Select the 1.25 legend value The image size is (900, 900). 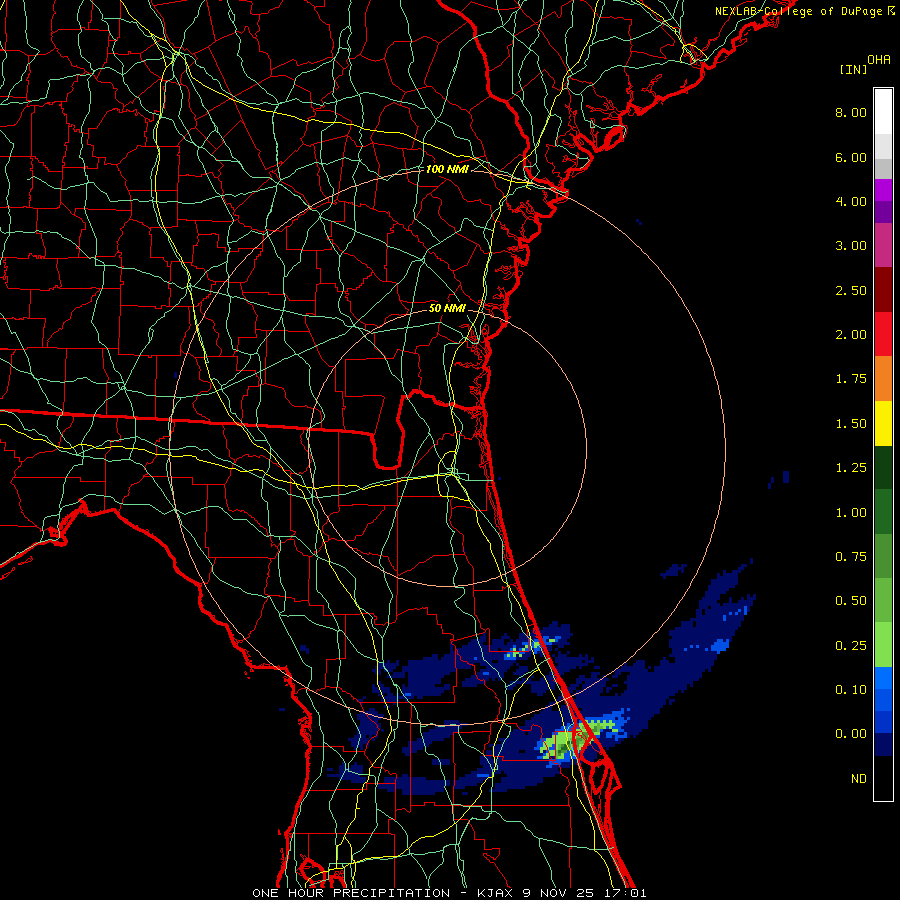point(851,468)
